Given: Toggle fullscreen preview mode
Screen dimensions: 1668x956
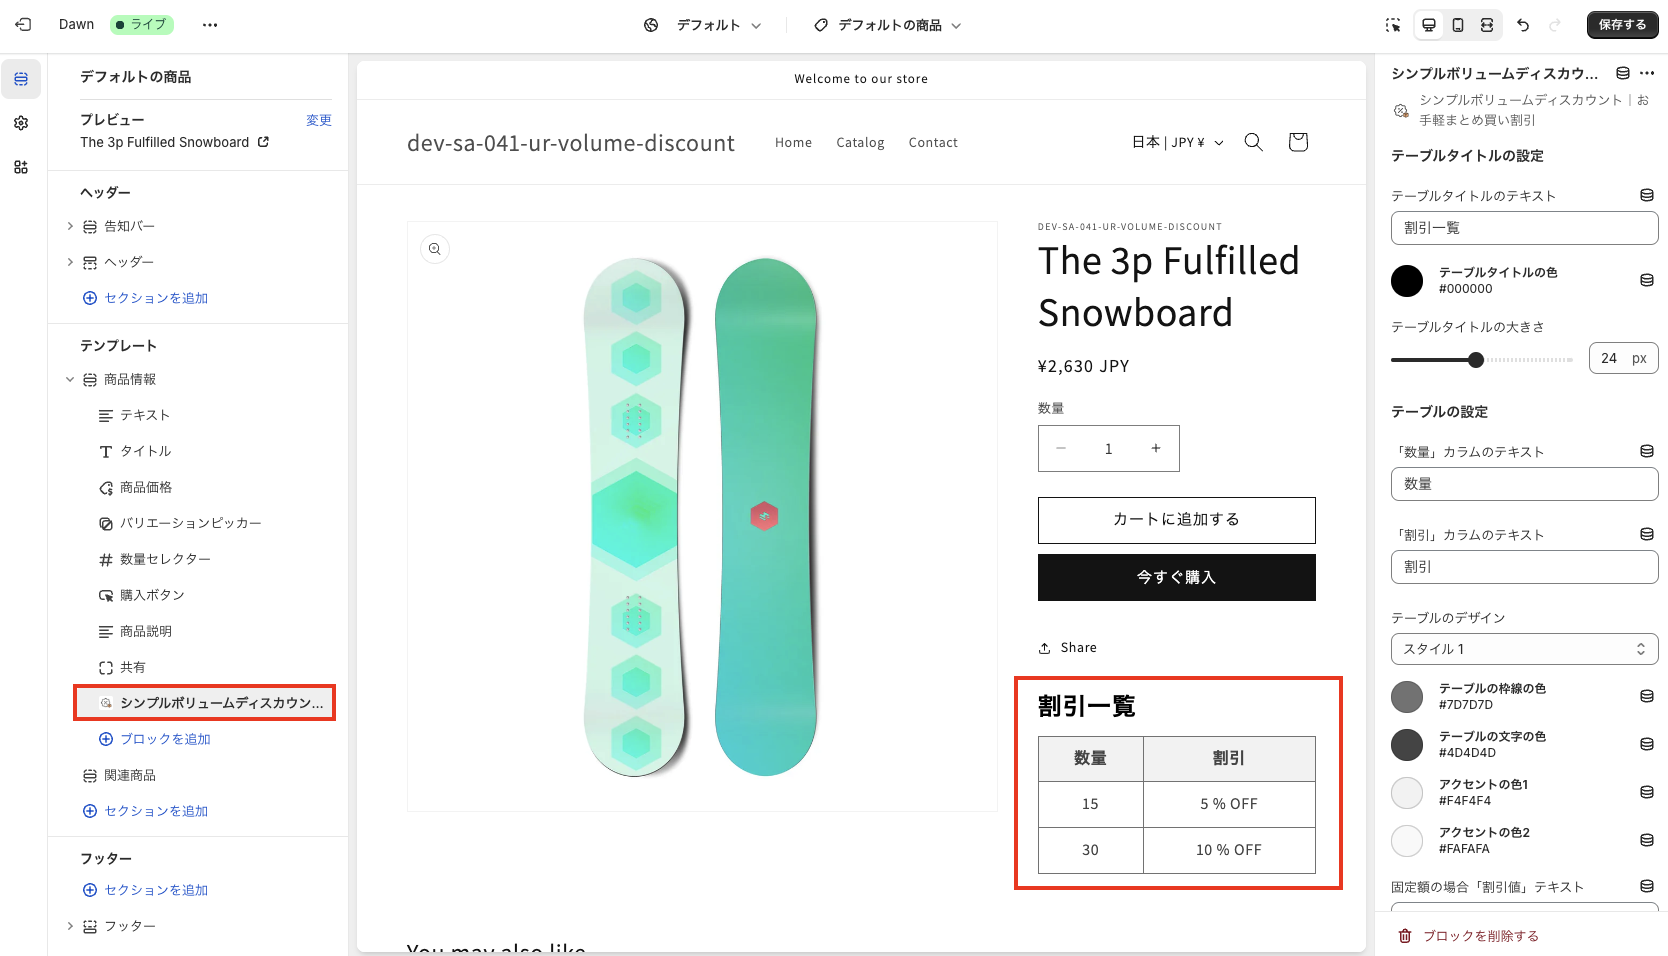Looking at the screenshot, I should 1487,25.
